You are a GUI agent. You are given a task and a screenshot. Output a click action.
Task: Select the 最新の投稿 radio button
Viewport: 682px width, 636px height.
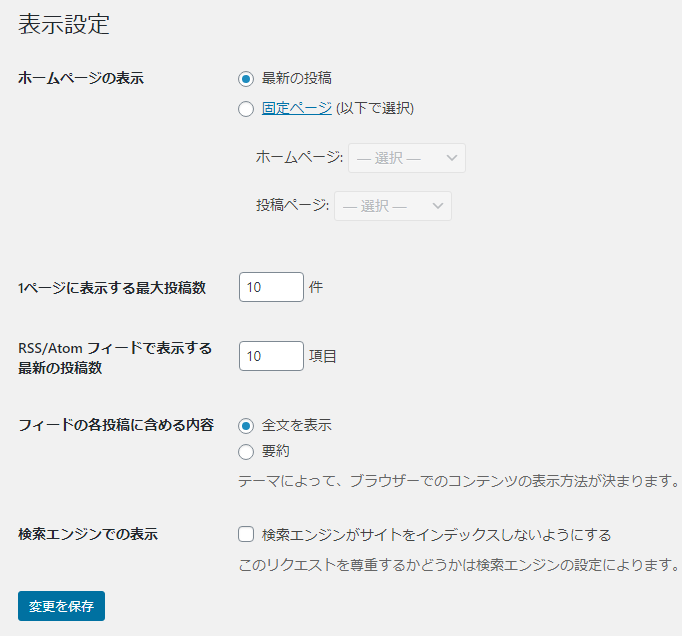tap(246, 79)
